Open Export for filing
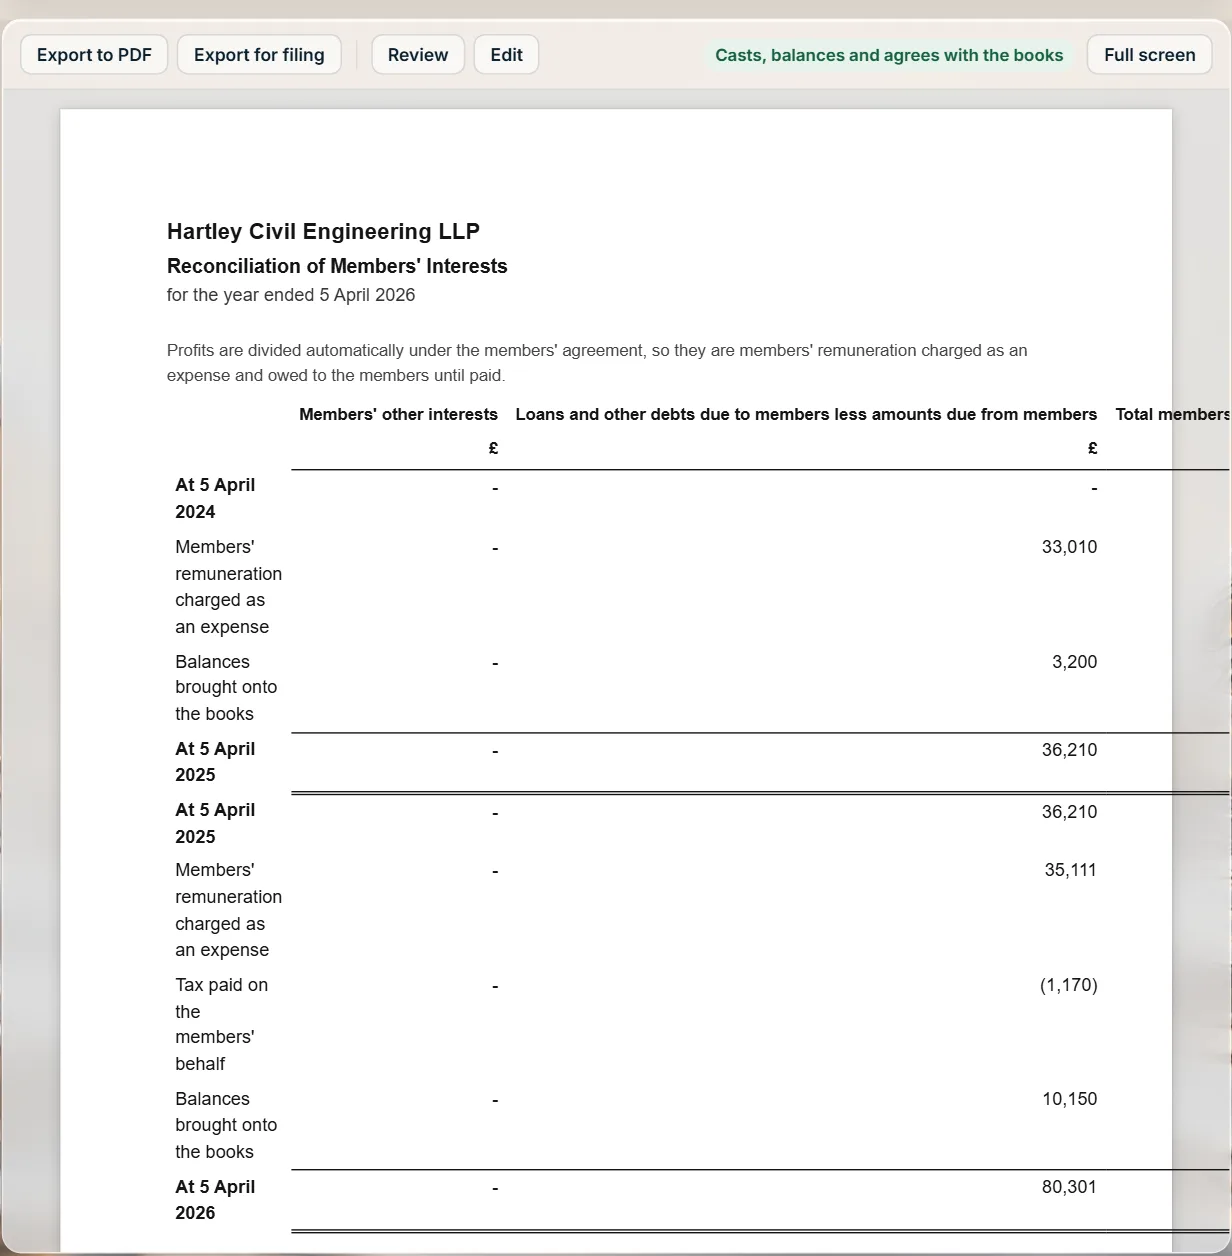 (x=259, y=55)
